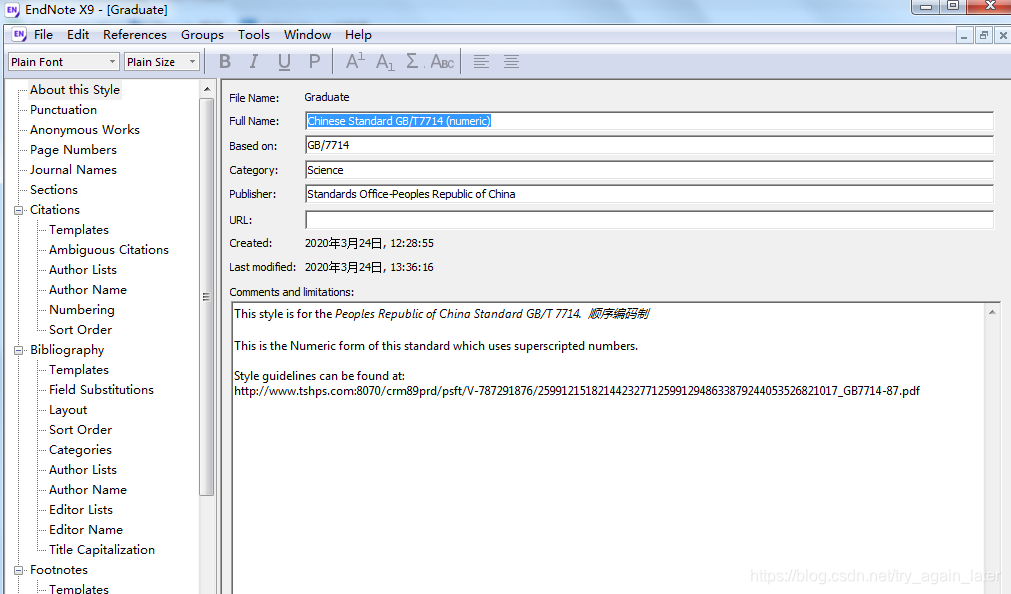Open Templates under Bibliography
Image resolution: width=1011 pixels, height=594 pixels.
coord(79,370)
